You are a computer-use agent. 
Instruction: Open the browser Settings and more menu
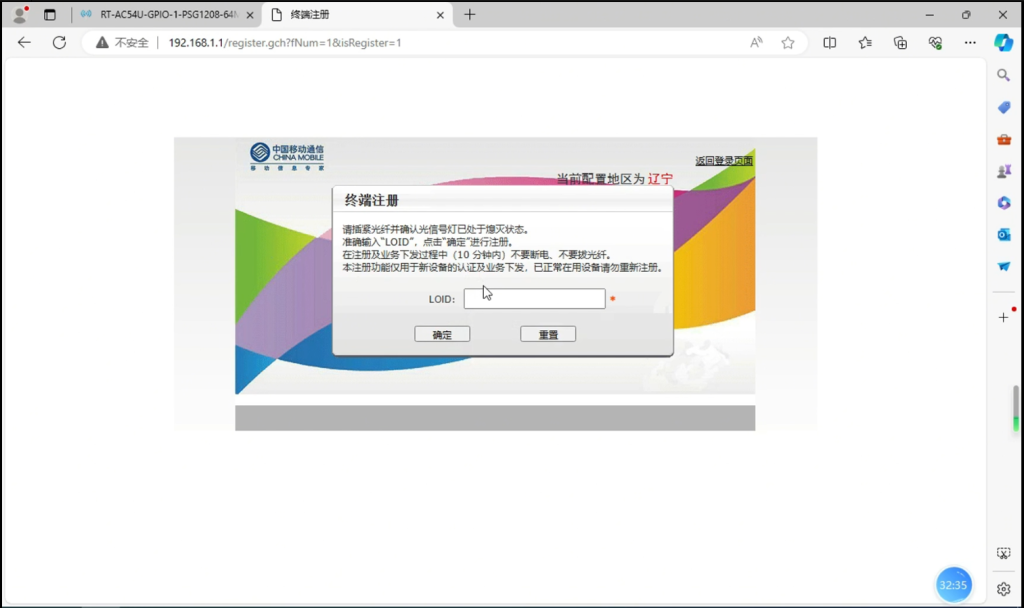point(969,43)
